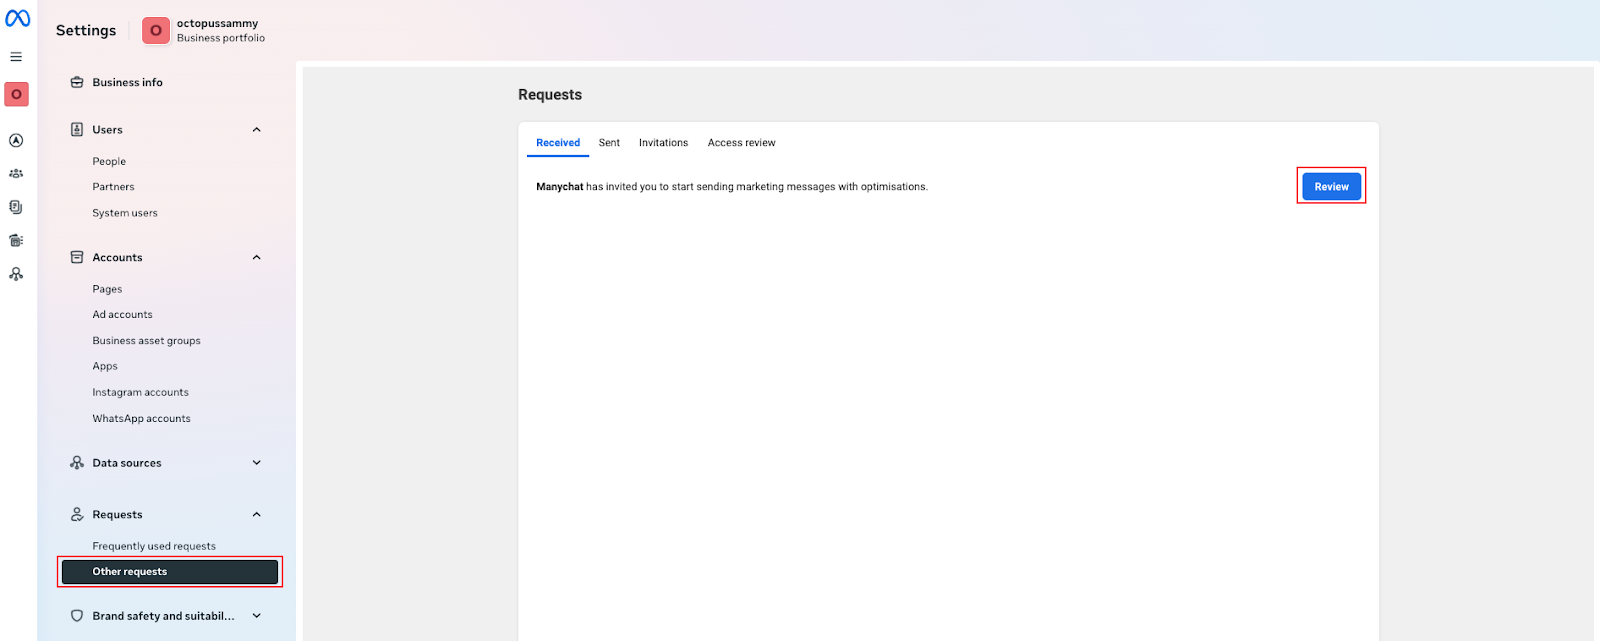Select Other requests in sidebar
This screenshot has width=1600, height=641.
tap(170, 572)
